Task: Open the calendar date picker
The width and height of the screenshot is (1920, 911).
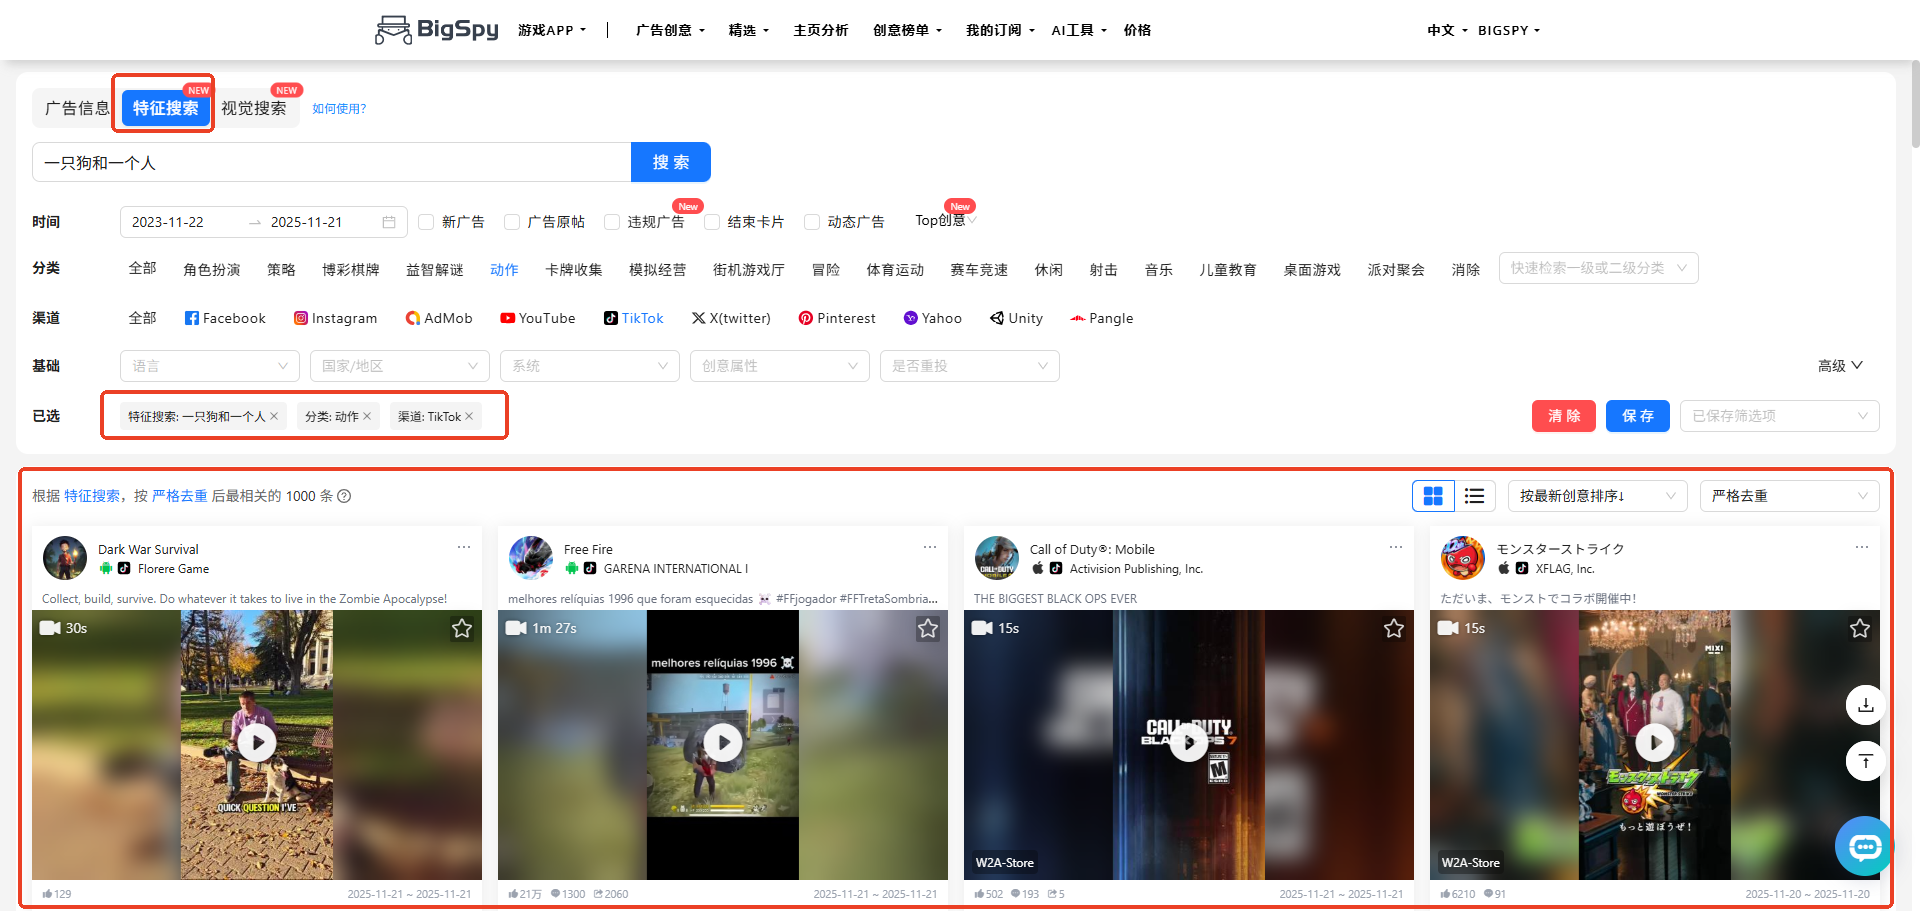Action: click(x=390, y=222)
